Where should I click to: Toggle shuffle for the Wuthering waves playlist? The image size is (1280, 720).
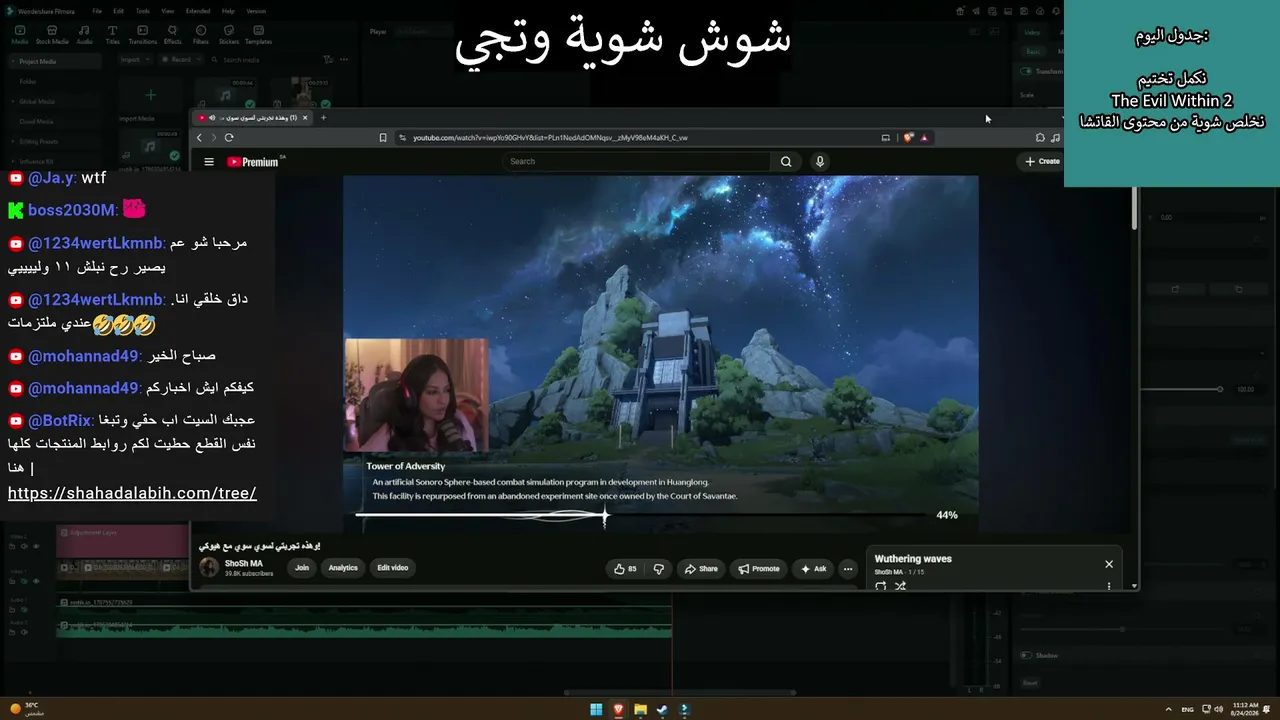(900, 586)
